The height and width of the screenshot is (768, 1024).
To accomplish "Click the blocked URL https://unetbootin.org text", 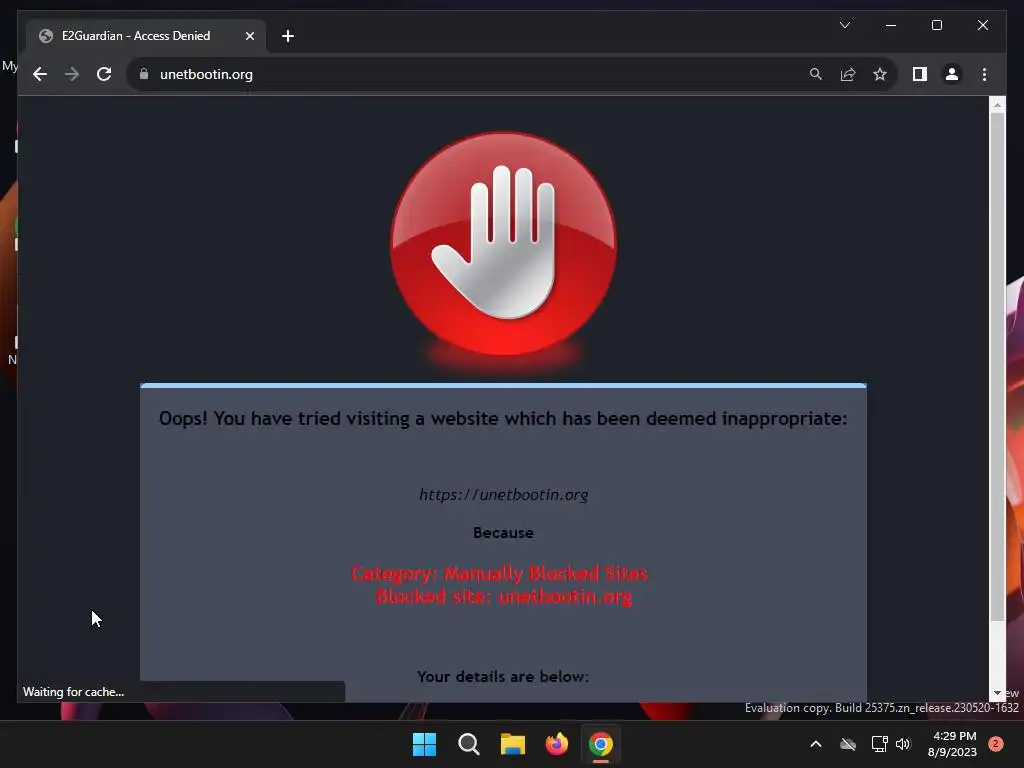I will [504, 494].
